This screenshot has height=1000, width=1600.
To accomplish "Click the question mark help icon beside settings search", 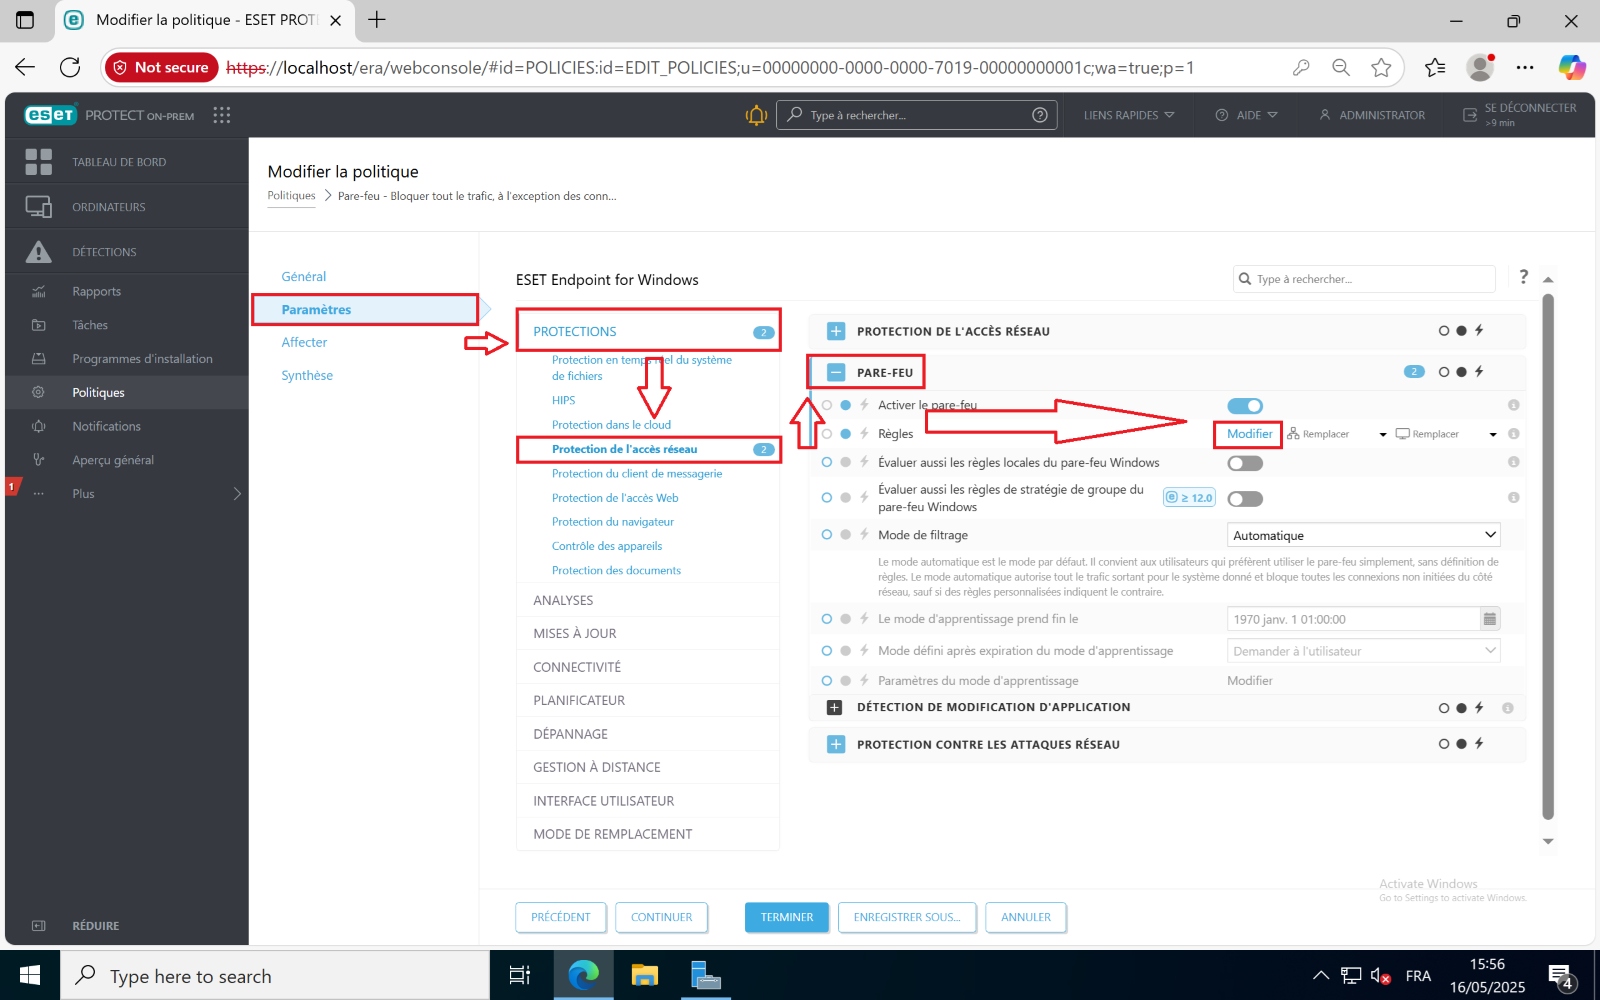I will (x=1523, y=277).
